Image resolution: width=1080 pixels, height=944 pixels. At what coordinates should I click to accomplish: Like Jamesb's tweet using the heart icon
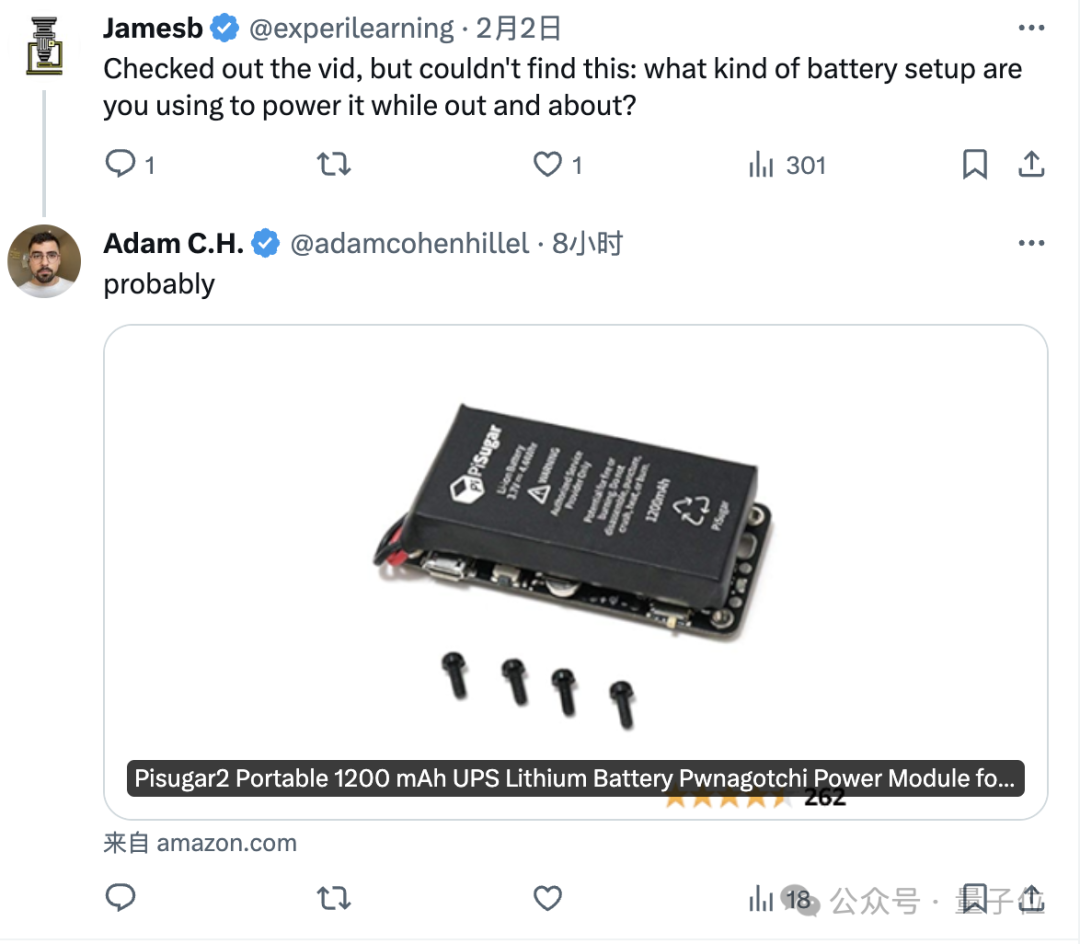[x=547, y=164]
